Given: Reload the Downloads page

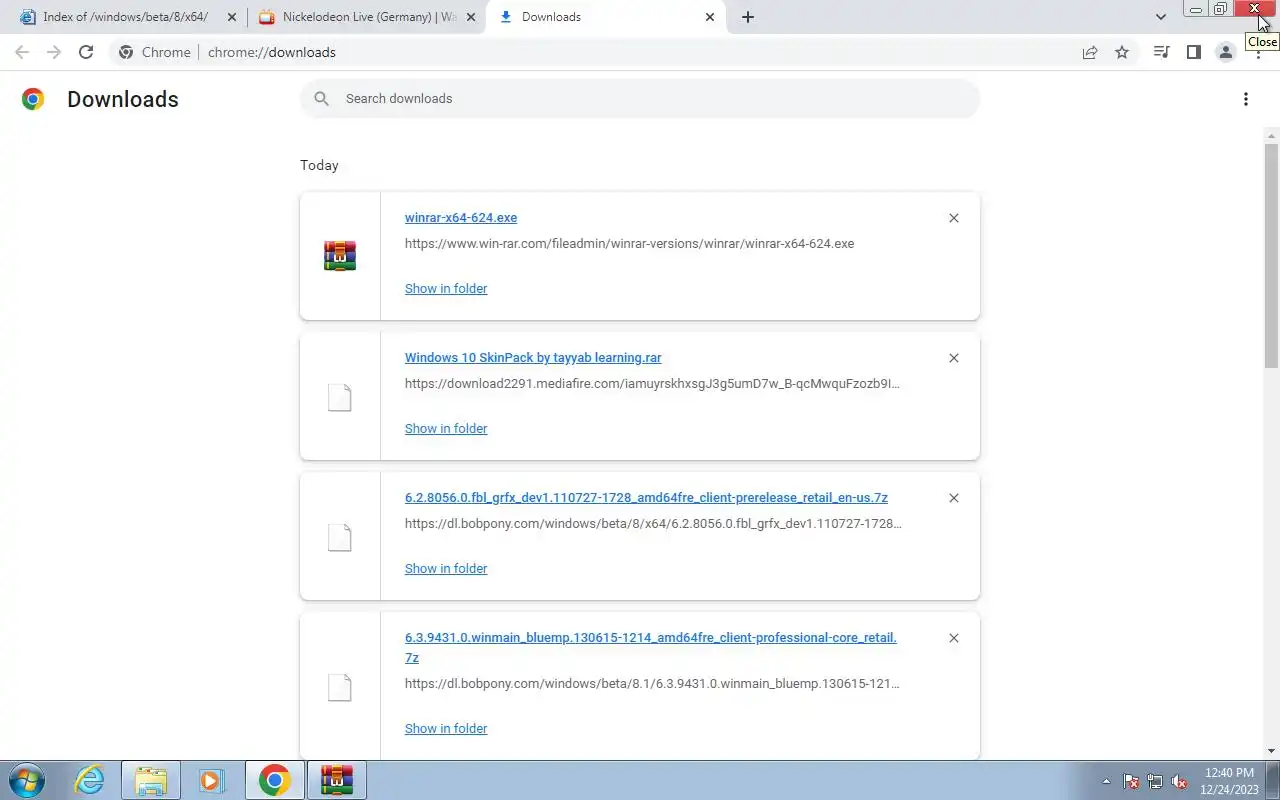Looking at the screenshot, I should [86, 52].
